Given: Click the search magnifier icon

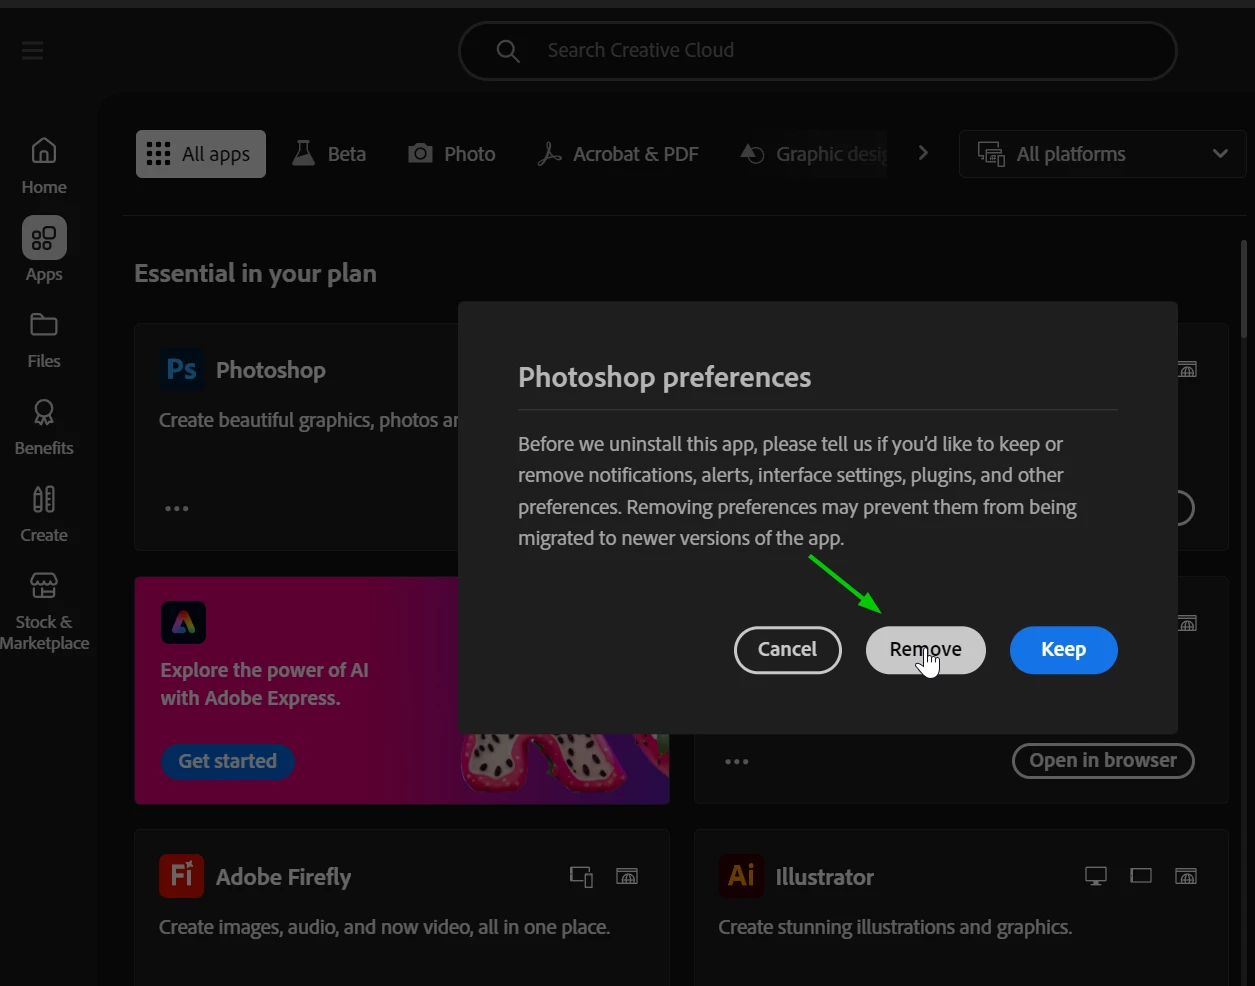Looking at the screenshot, I should [508, 51].
